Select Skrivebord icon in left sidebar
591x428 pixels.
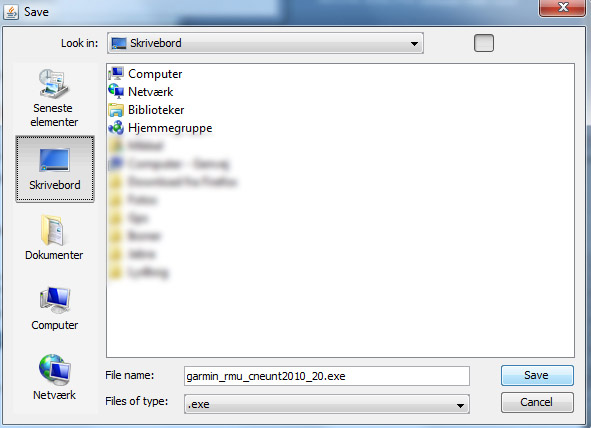55,169
